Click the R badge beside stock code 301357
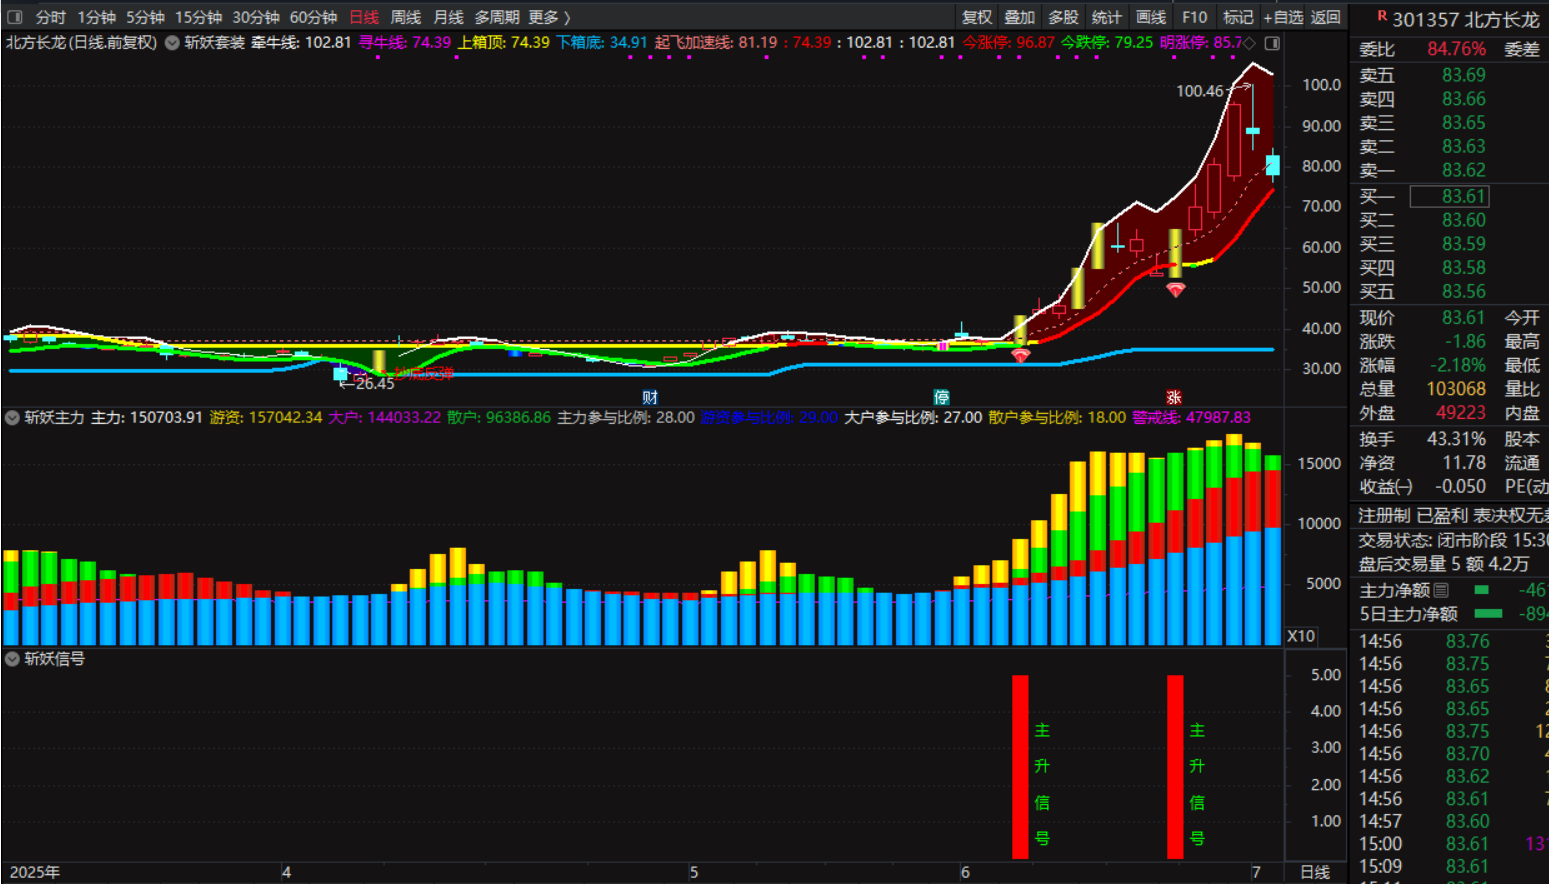Viewport: 1549px width, 884px height. tap(1381, 16)
